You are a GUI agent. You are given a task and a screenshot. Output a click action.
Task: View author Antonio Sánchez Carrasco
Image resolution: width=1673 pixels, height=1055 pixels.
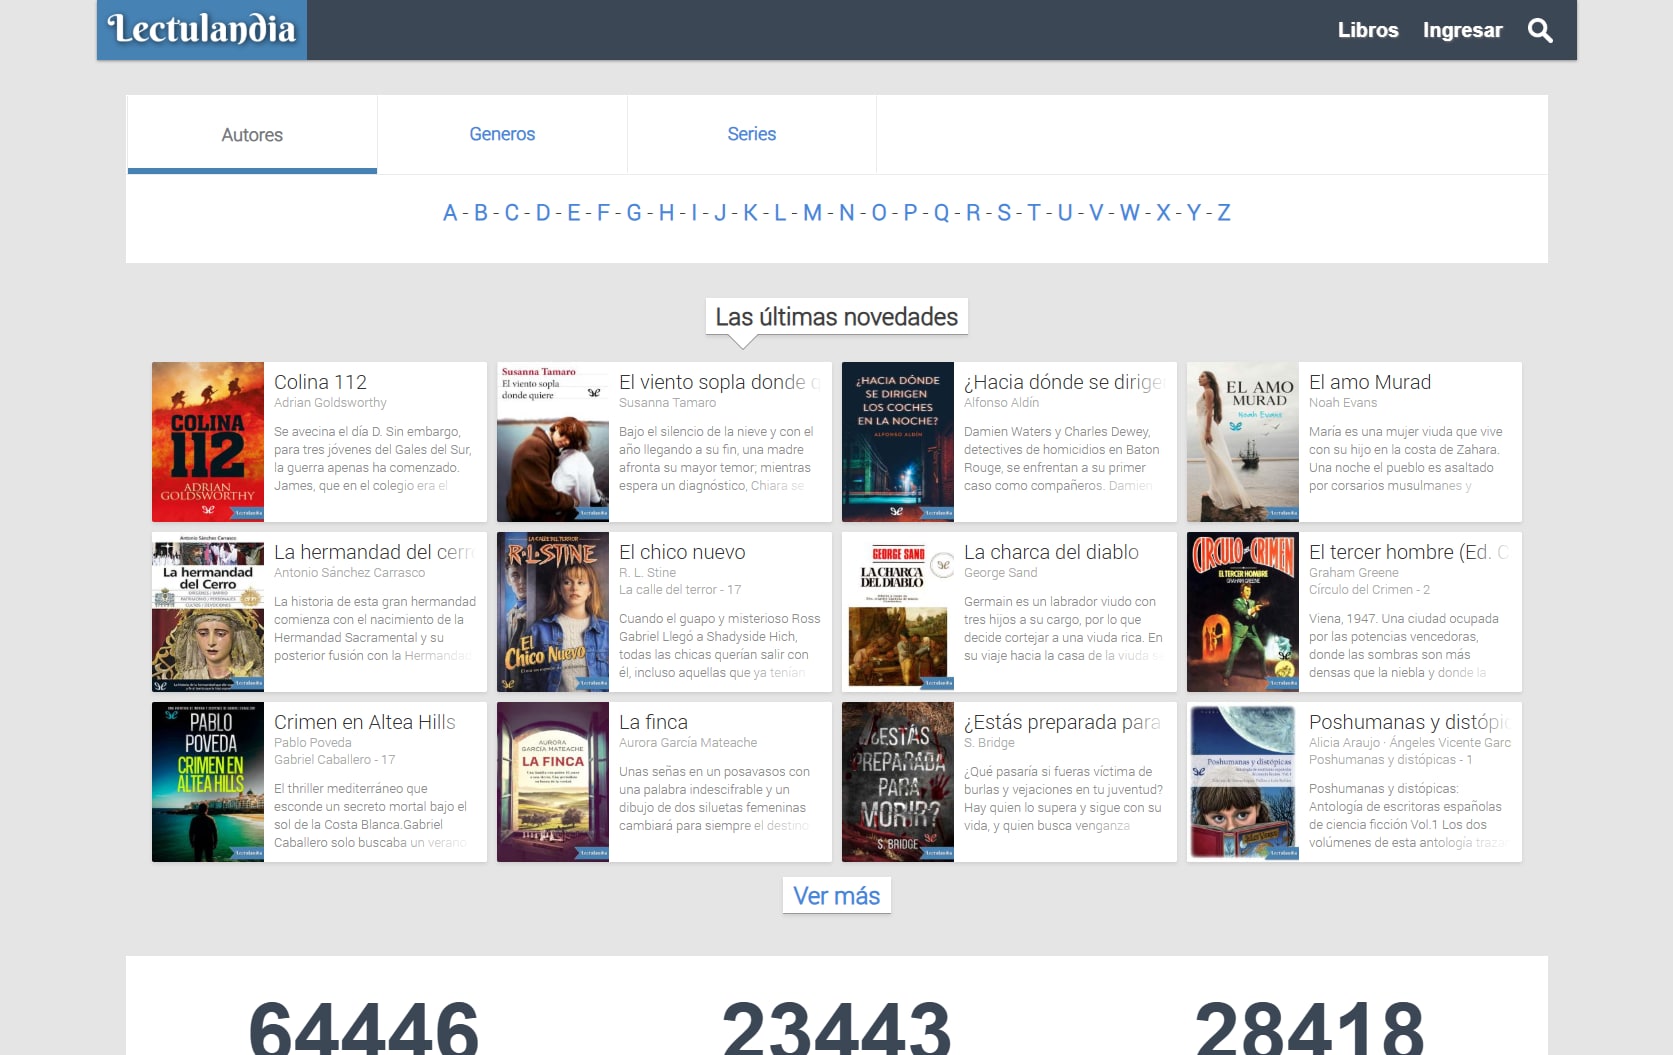coord(349,572)
